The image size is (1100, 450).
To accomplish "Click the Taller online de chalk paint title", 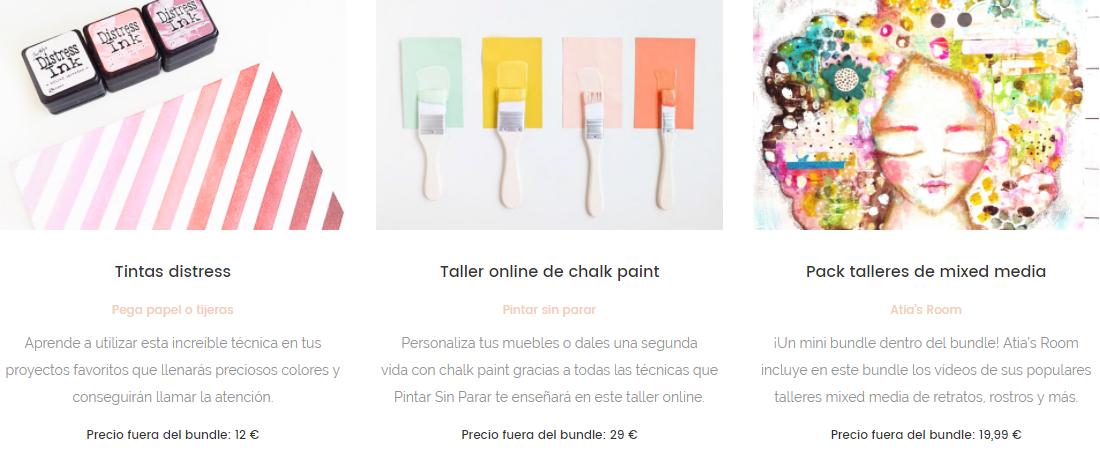I will [549, 271].
